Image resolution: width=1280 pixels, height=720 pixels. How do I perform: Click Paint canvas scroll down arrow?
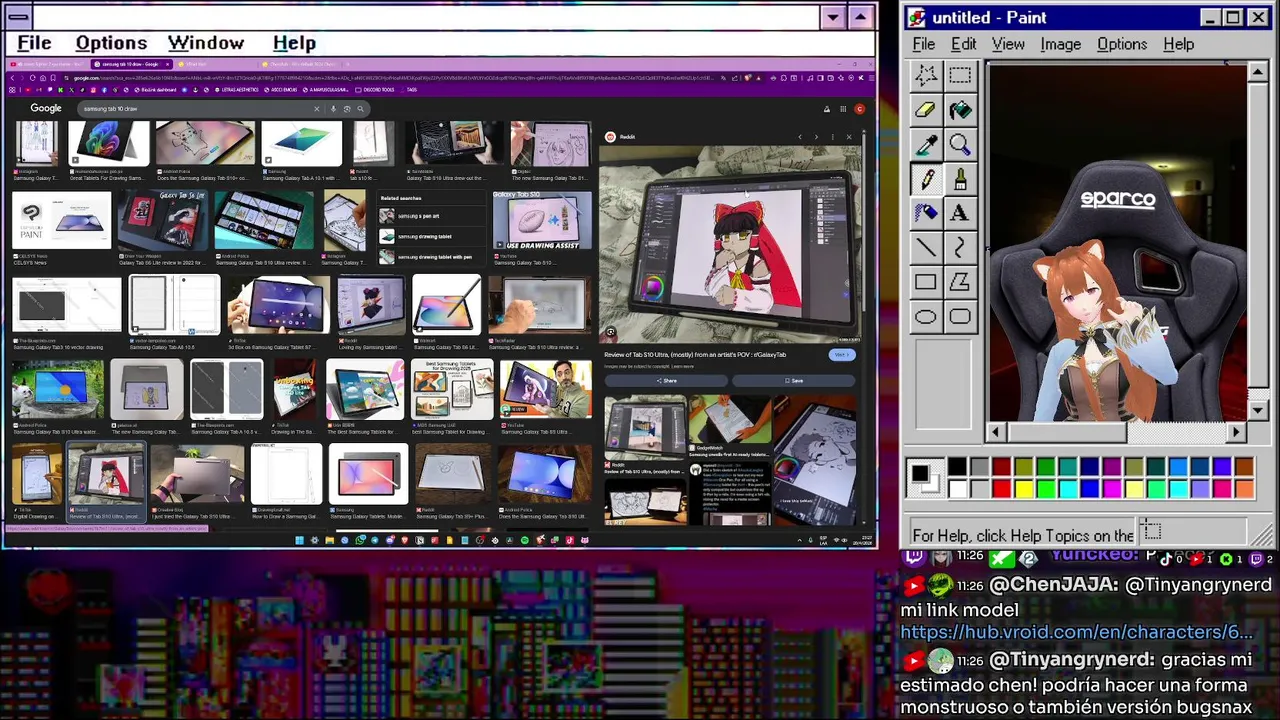[1258, 410]
